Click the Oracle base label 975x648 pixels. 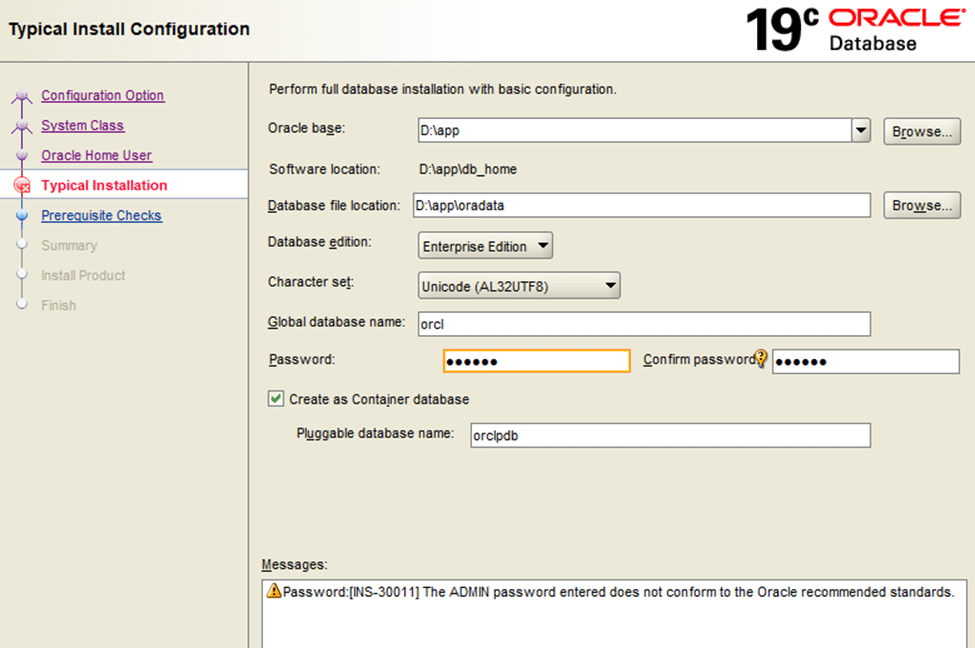tap(307, 128)
